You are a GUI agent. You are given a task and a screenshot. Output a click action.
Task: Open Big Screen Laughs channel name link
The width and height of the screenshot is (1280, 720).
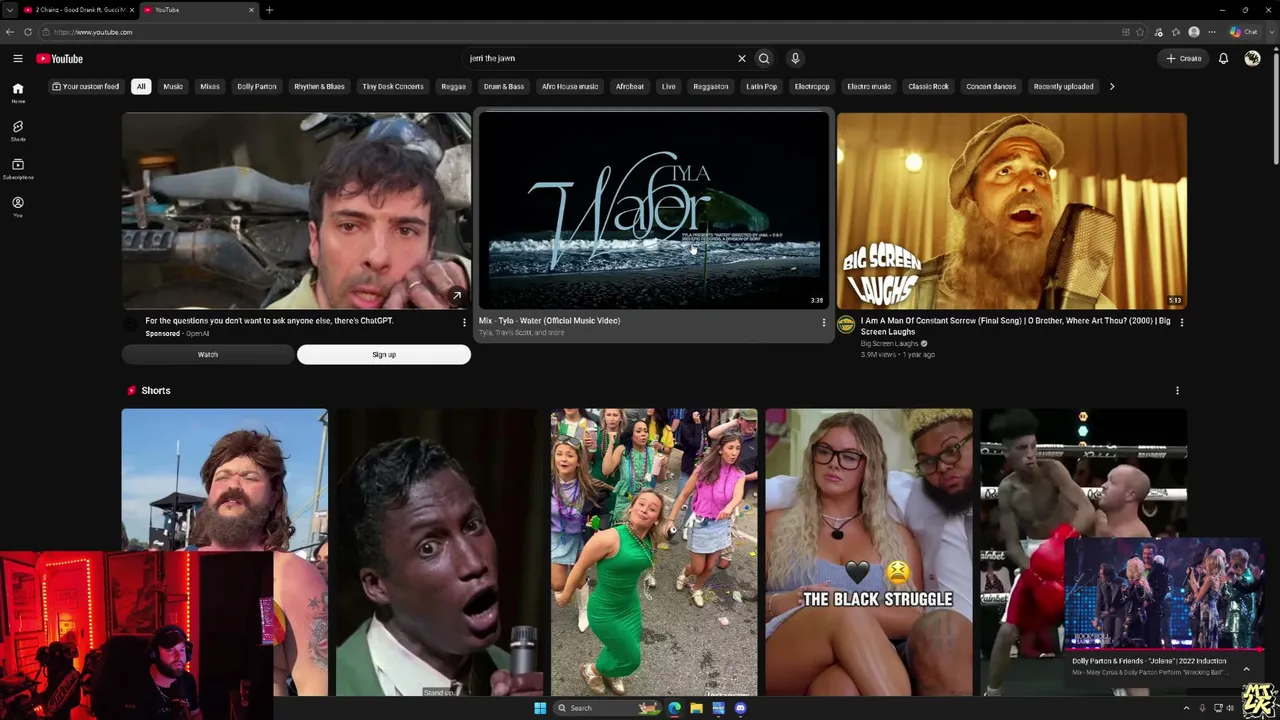889,344
